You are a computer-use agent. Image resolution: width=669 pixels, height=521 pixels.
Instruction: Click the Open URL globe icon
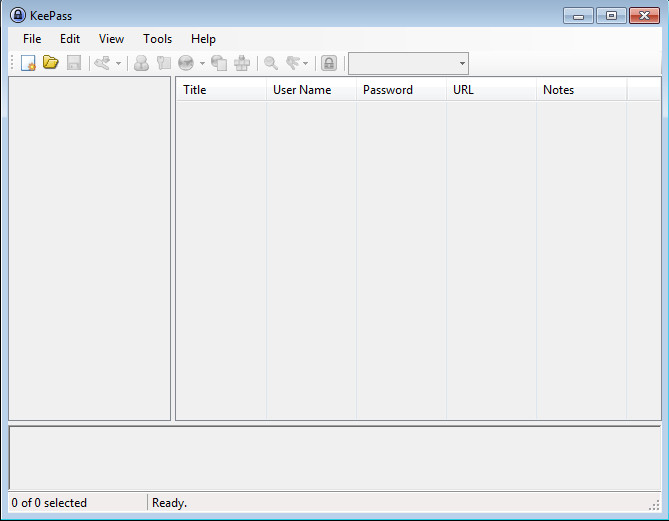[186, 63]
